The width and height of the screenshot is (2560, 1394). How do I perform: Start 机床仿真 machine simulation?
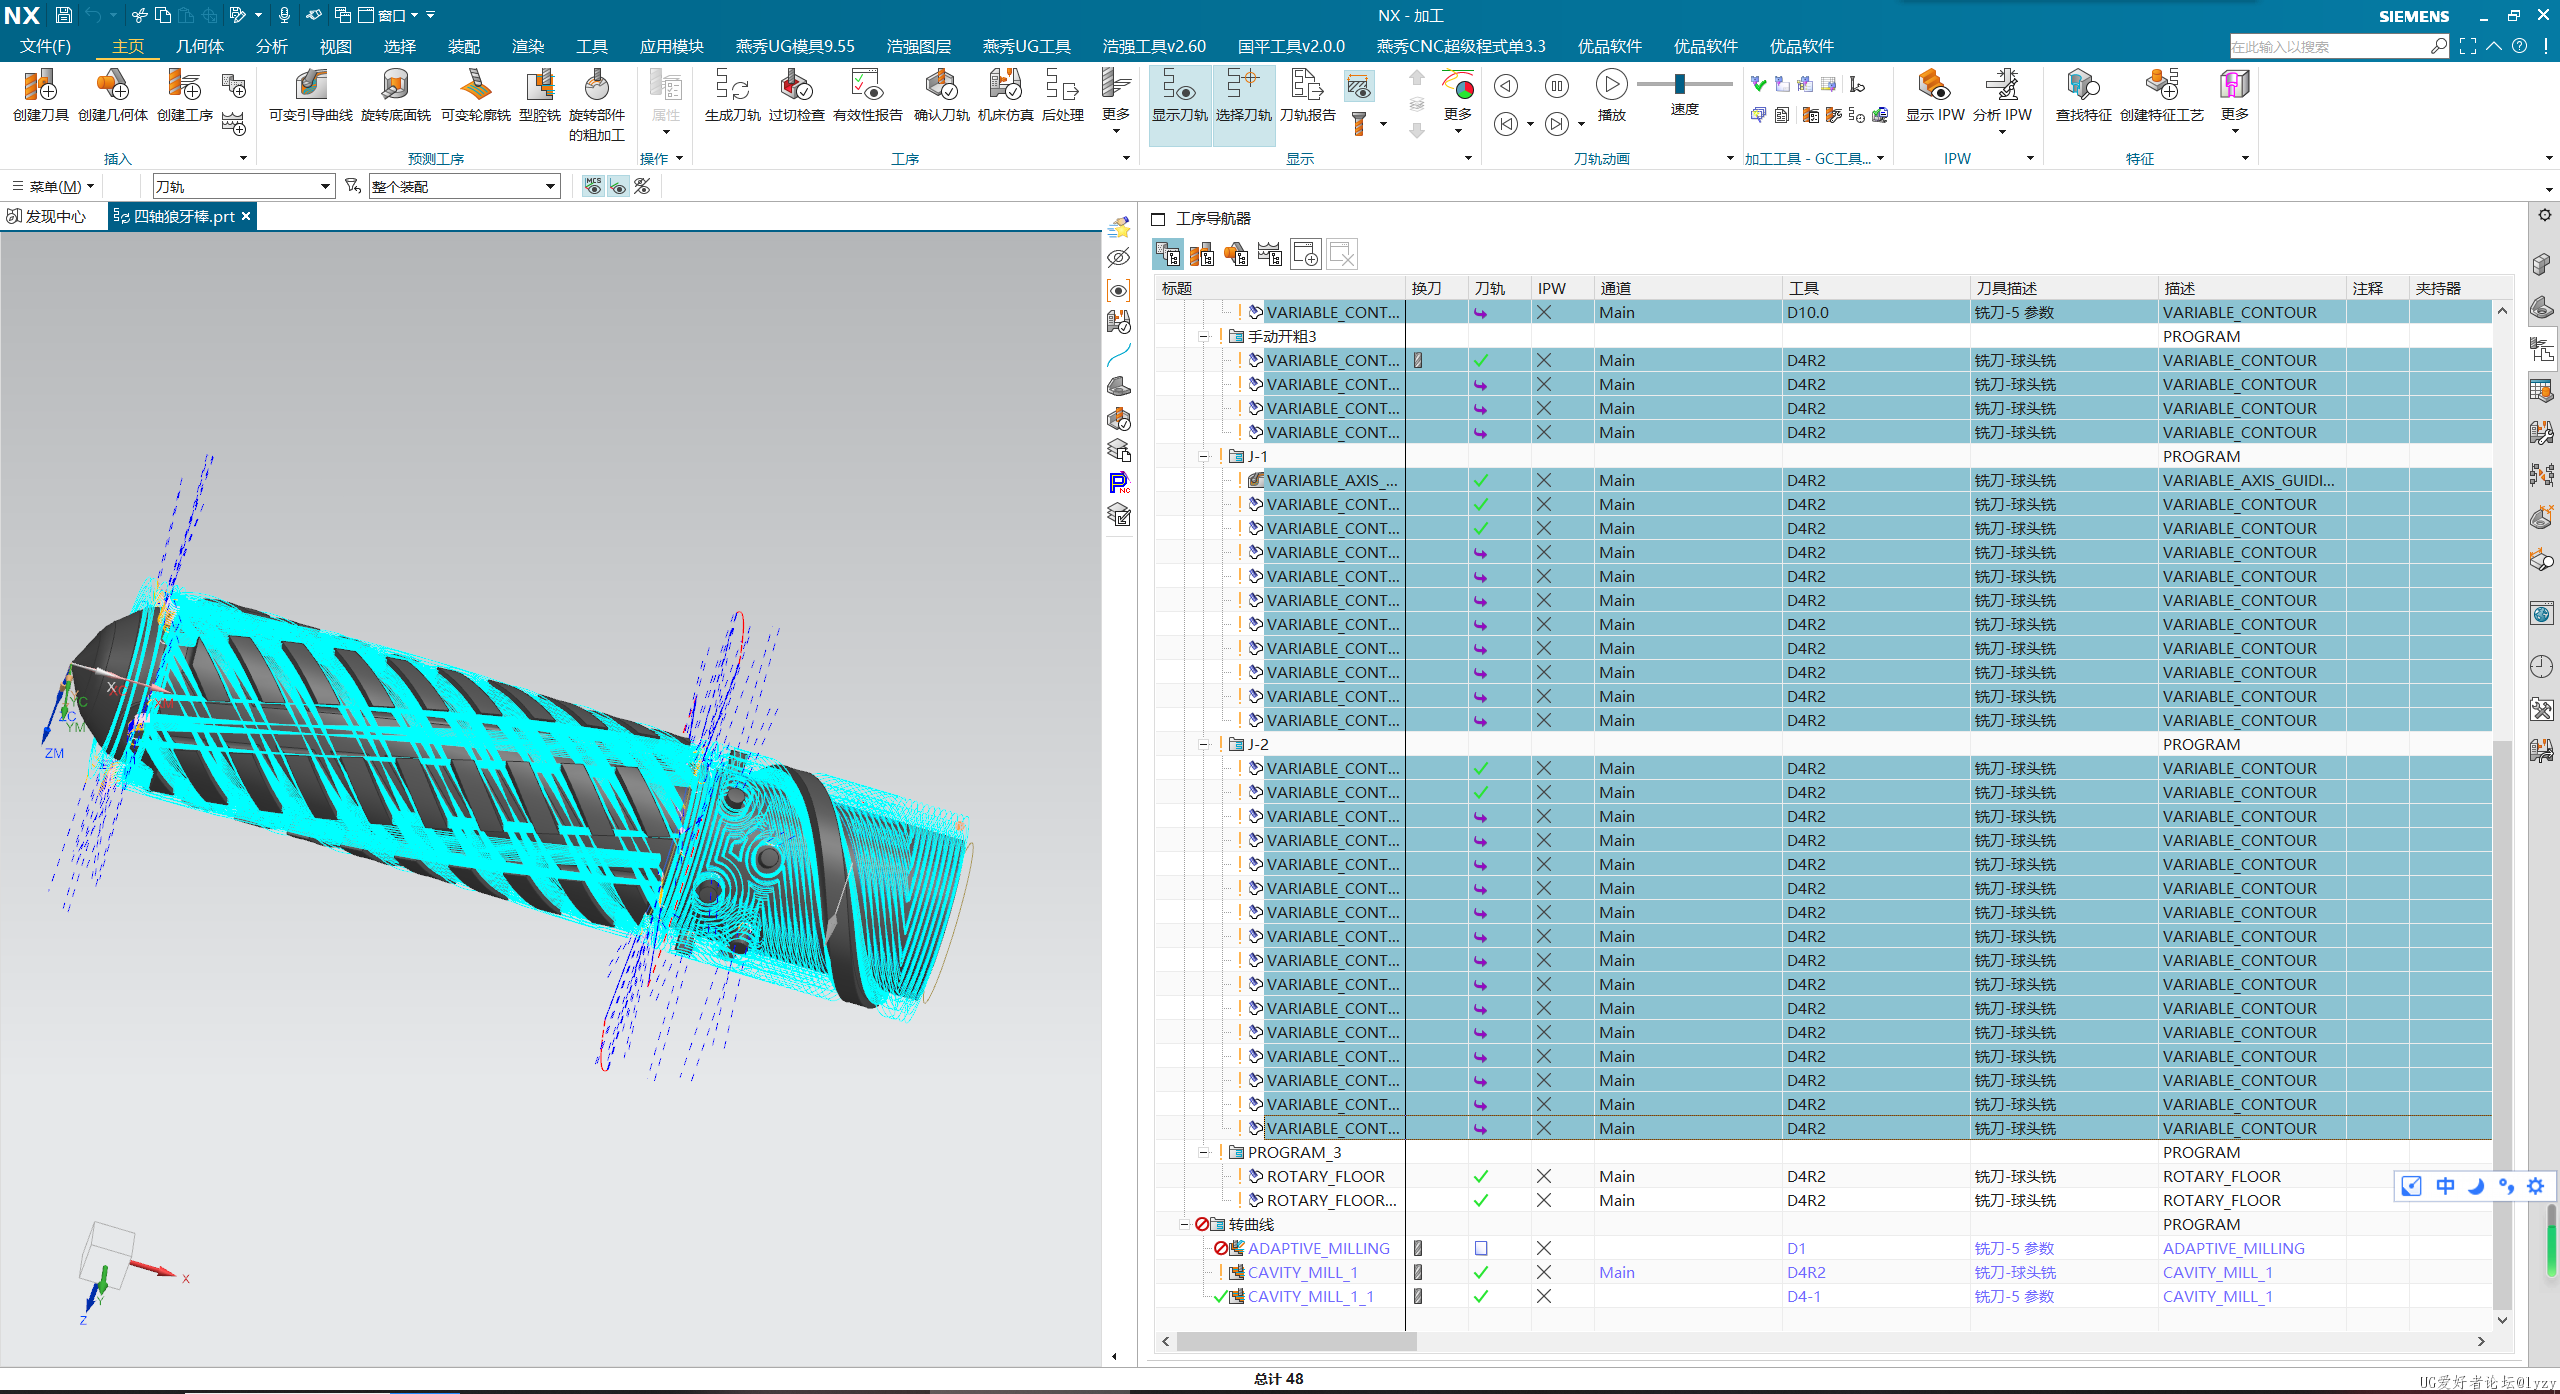pyautogui.click(x=1005, y=95)
